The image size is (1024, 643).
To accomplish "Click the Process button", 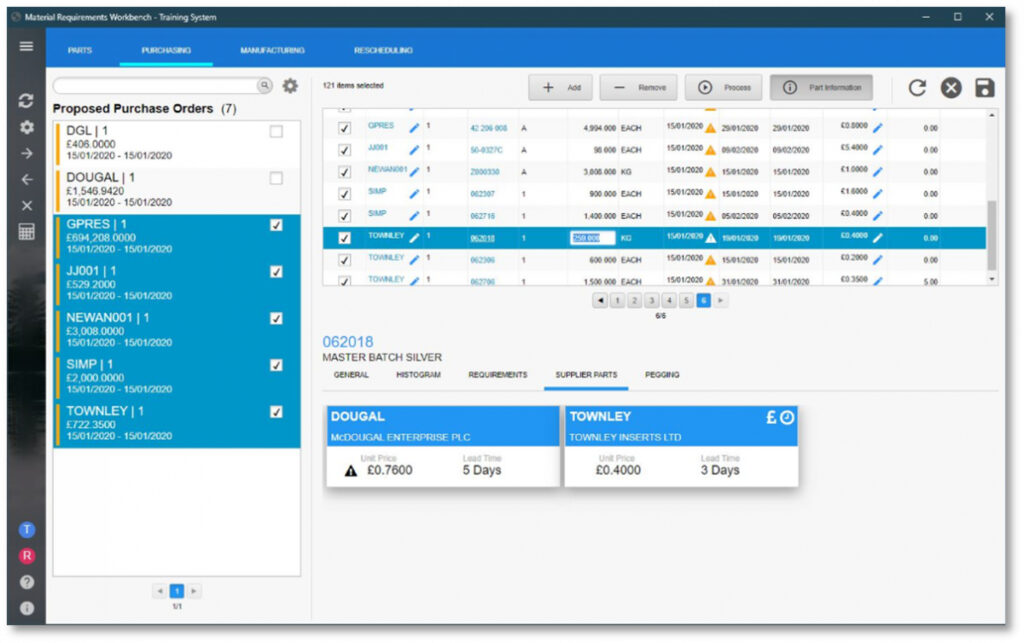I will pos(723,88).
